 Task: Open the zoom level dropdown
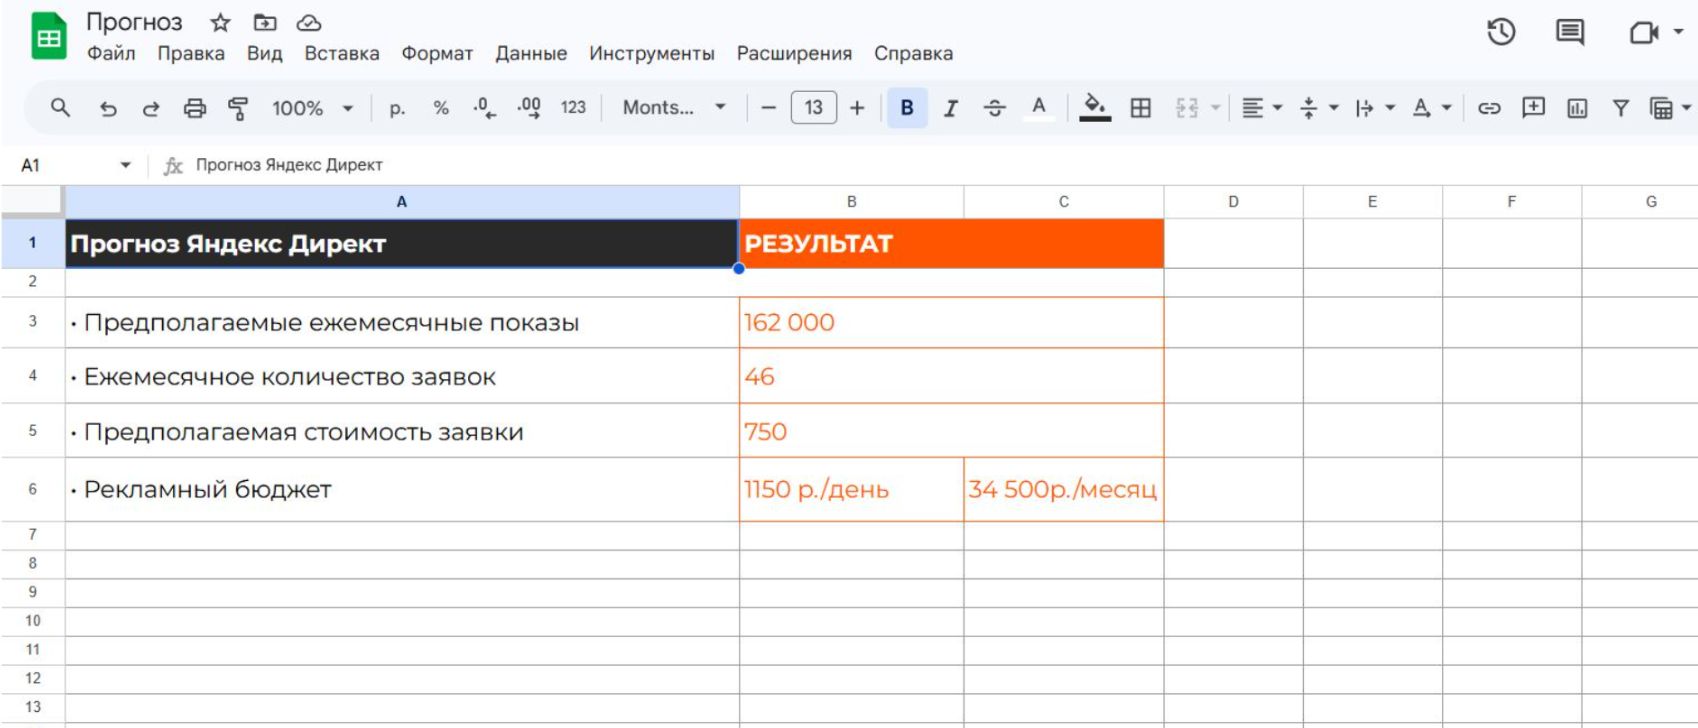pos(313,108)
